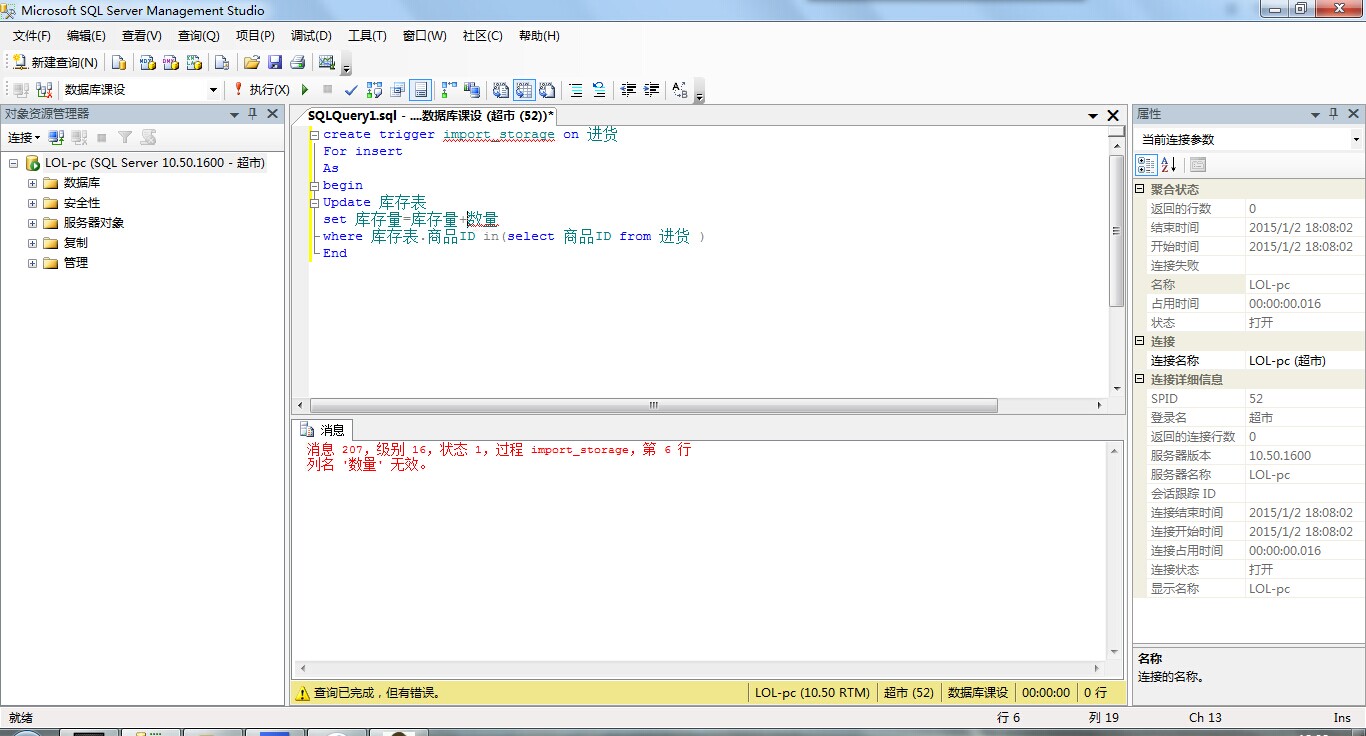Viewport: 1366px width, 736px height.
Task: Open the 连接 dropdown in Object Explorer
Action: pyautogui.click(x=24, y=137)
